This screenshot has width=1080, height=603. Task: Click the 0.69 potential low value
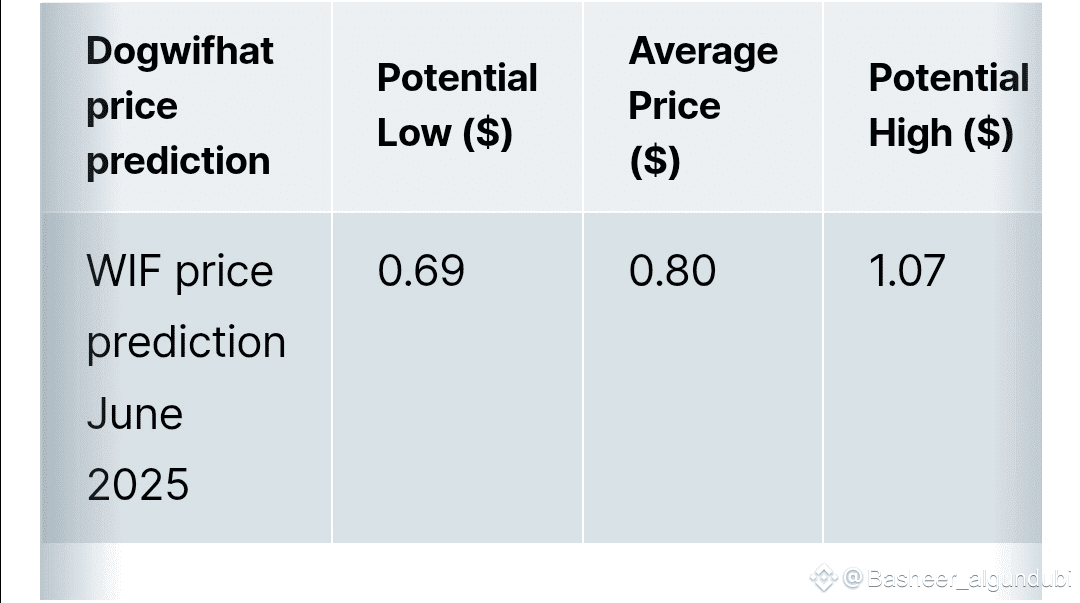421,271
